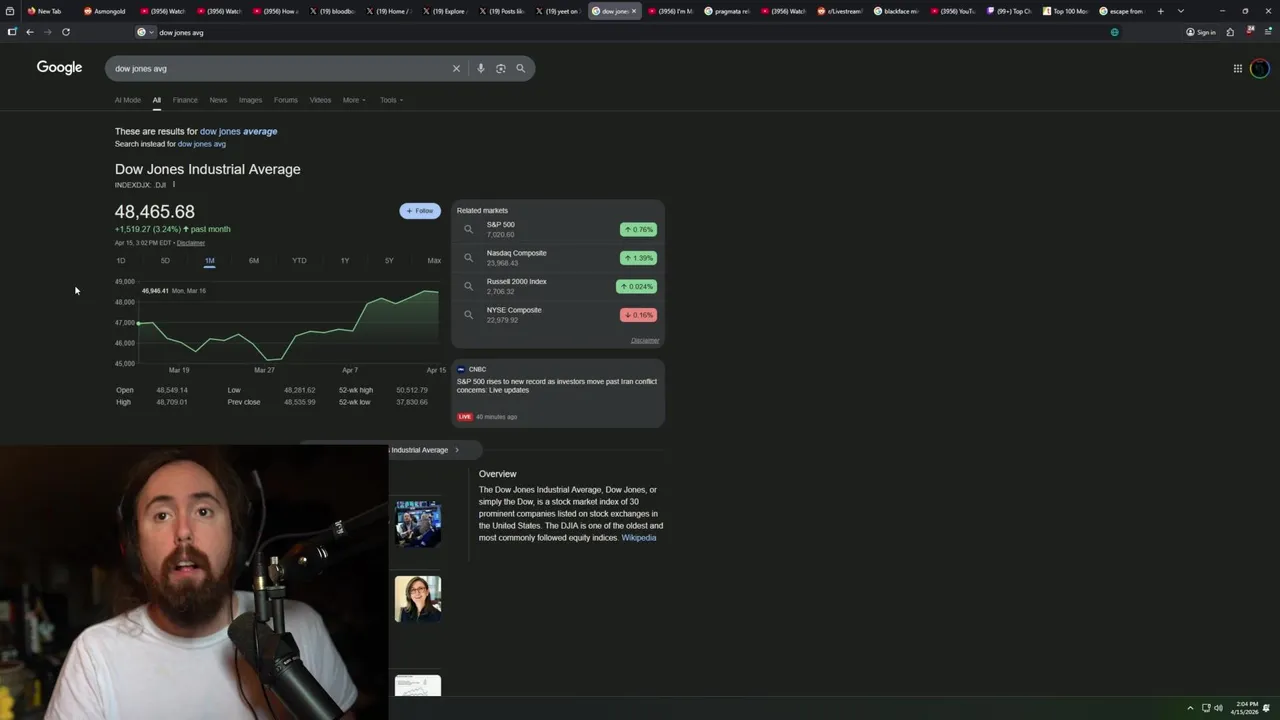Expand the Tools dropdown
Image resolution: width=1280 pixels, height=720 pixels.
391,100
